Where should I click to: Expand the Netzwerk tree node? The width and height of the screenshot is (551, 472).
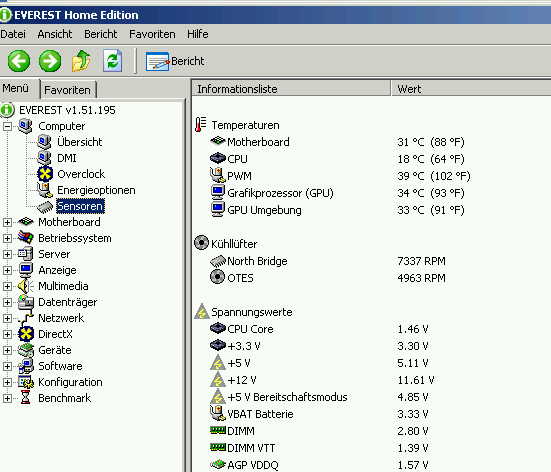7,318
